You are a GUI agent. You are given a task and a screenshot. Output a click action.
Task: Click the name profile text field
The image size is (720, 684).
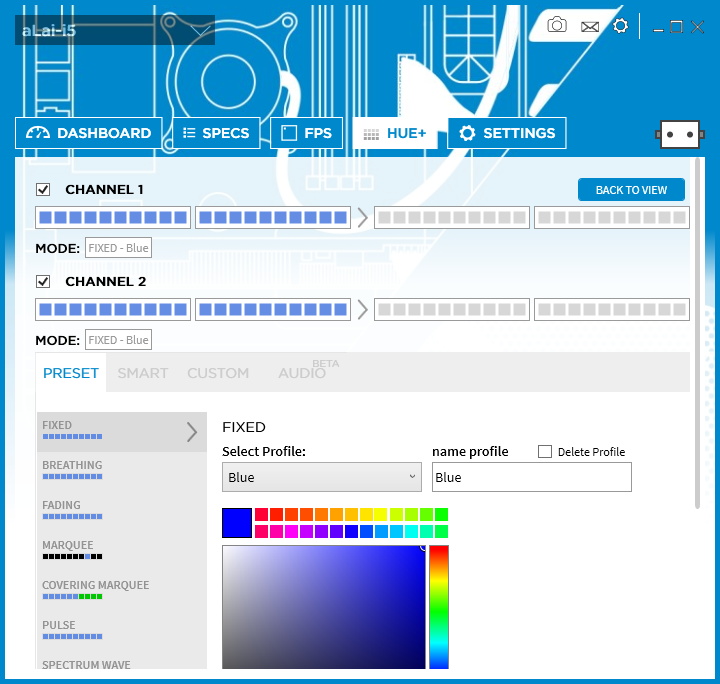[x=531, y=477]
